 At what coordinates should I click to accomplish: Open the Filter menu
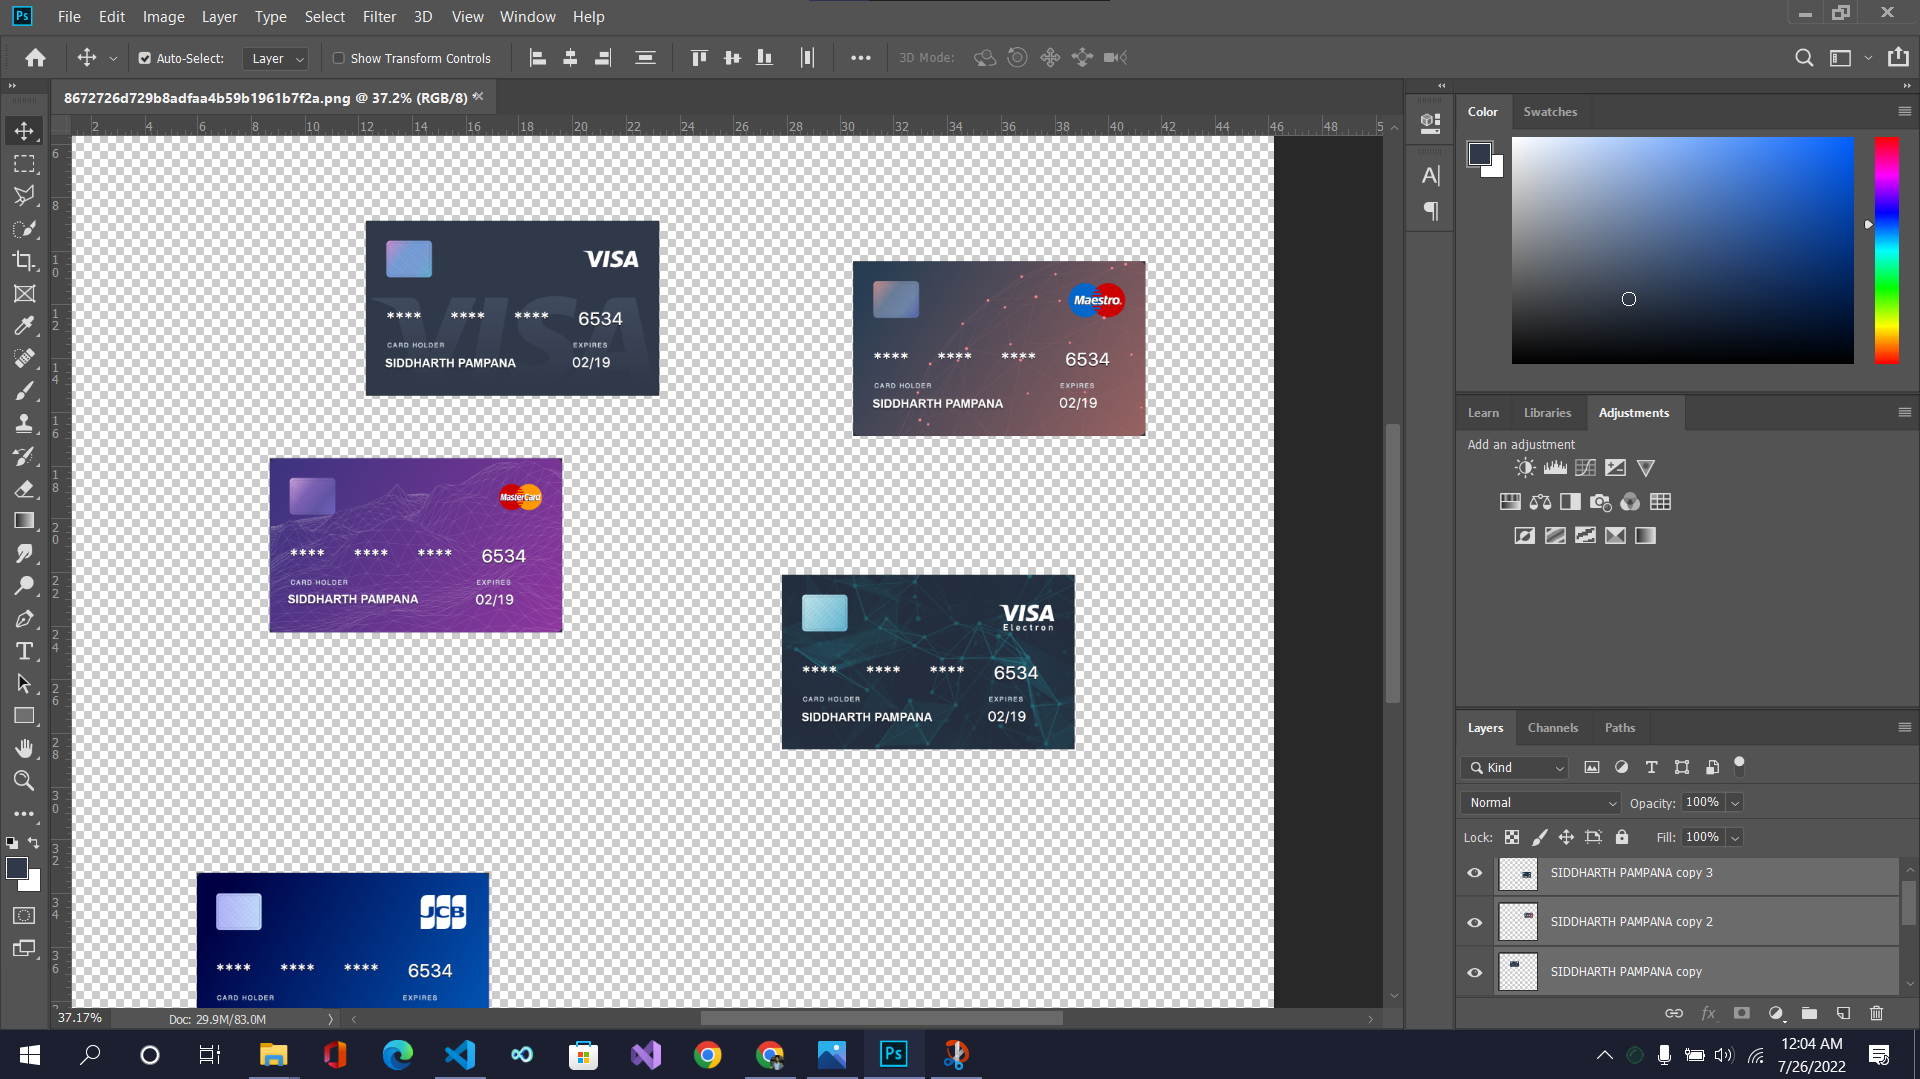click(x=379, y=17)
